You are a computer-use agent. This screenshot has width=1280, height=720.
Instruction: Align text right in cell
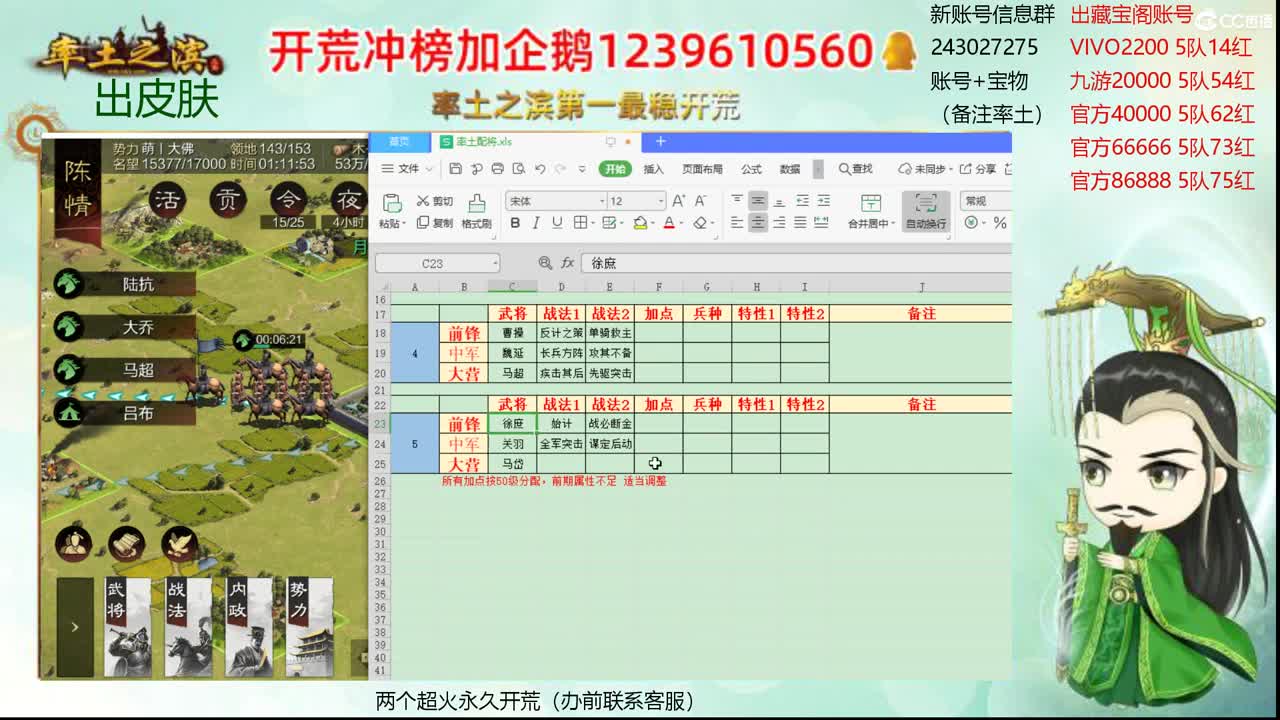[779, 223]
